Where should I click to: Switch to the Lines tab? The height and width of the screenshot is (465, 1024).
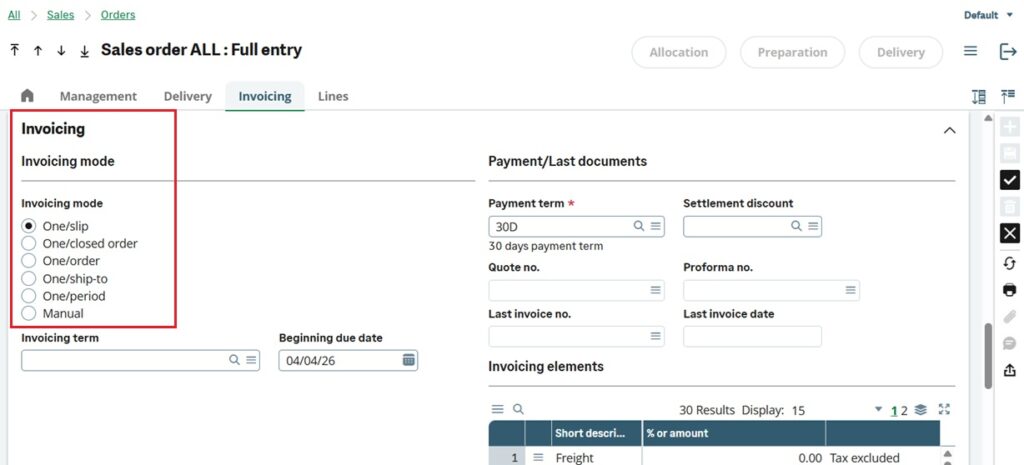333,96
